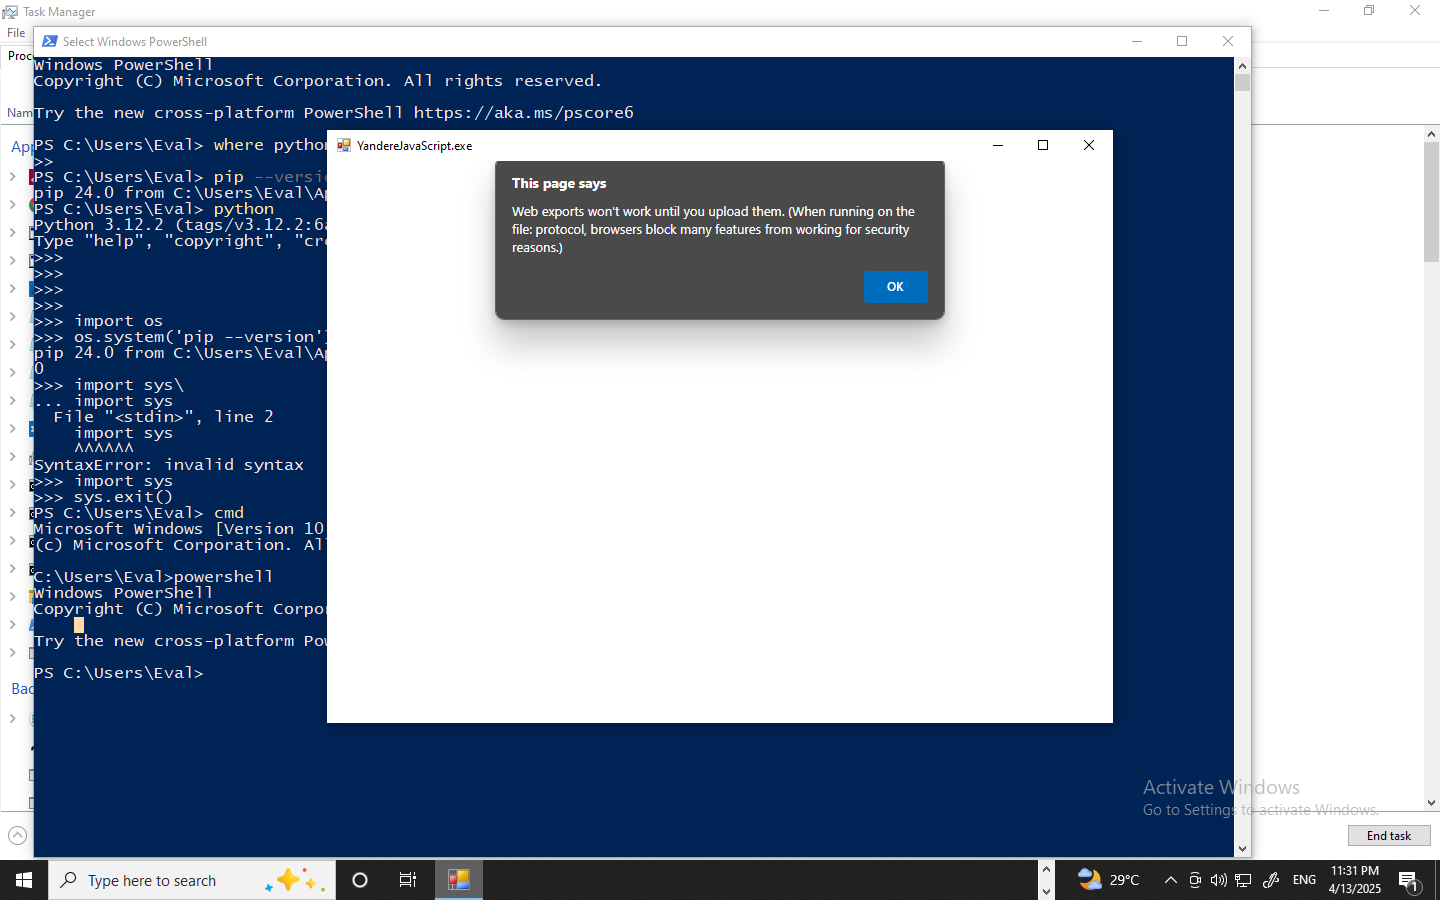The image size is (1440, 900).
Task: Close the PowerShell window
Action: click(1228, 41)
